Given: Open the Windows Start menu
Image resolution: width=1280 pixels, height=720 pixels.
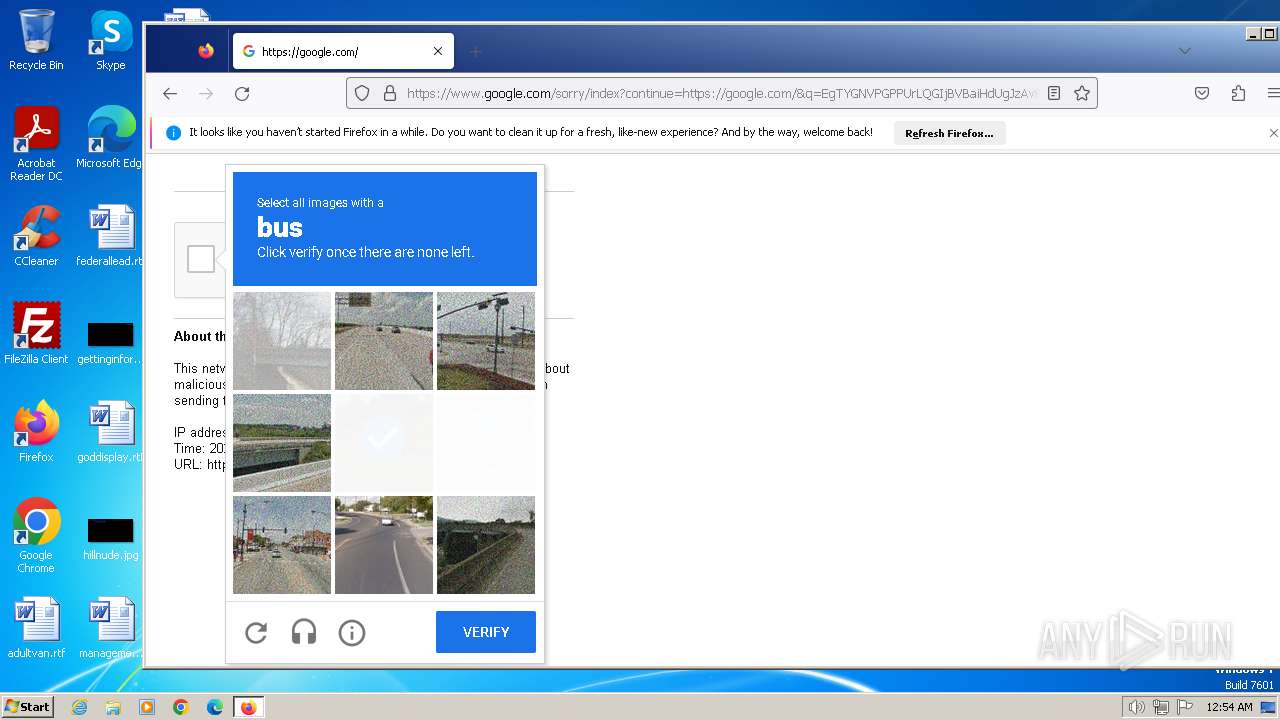Looking at the screenshot, I should (x=27, y=707).
